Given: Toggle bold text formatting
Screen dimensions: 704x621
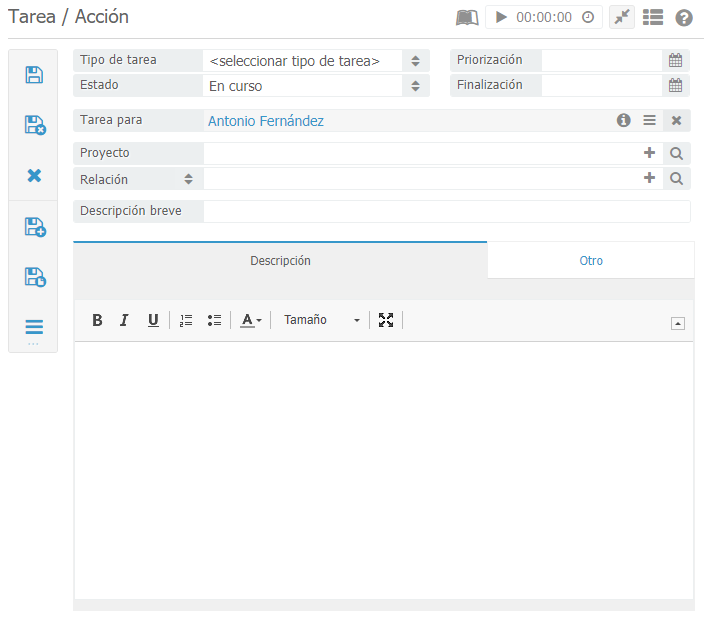Looking at the screenshot, I should (x=97, y=320).
